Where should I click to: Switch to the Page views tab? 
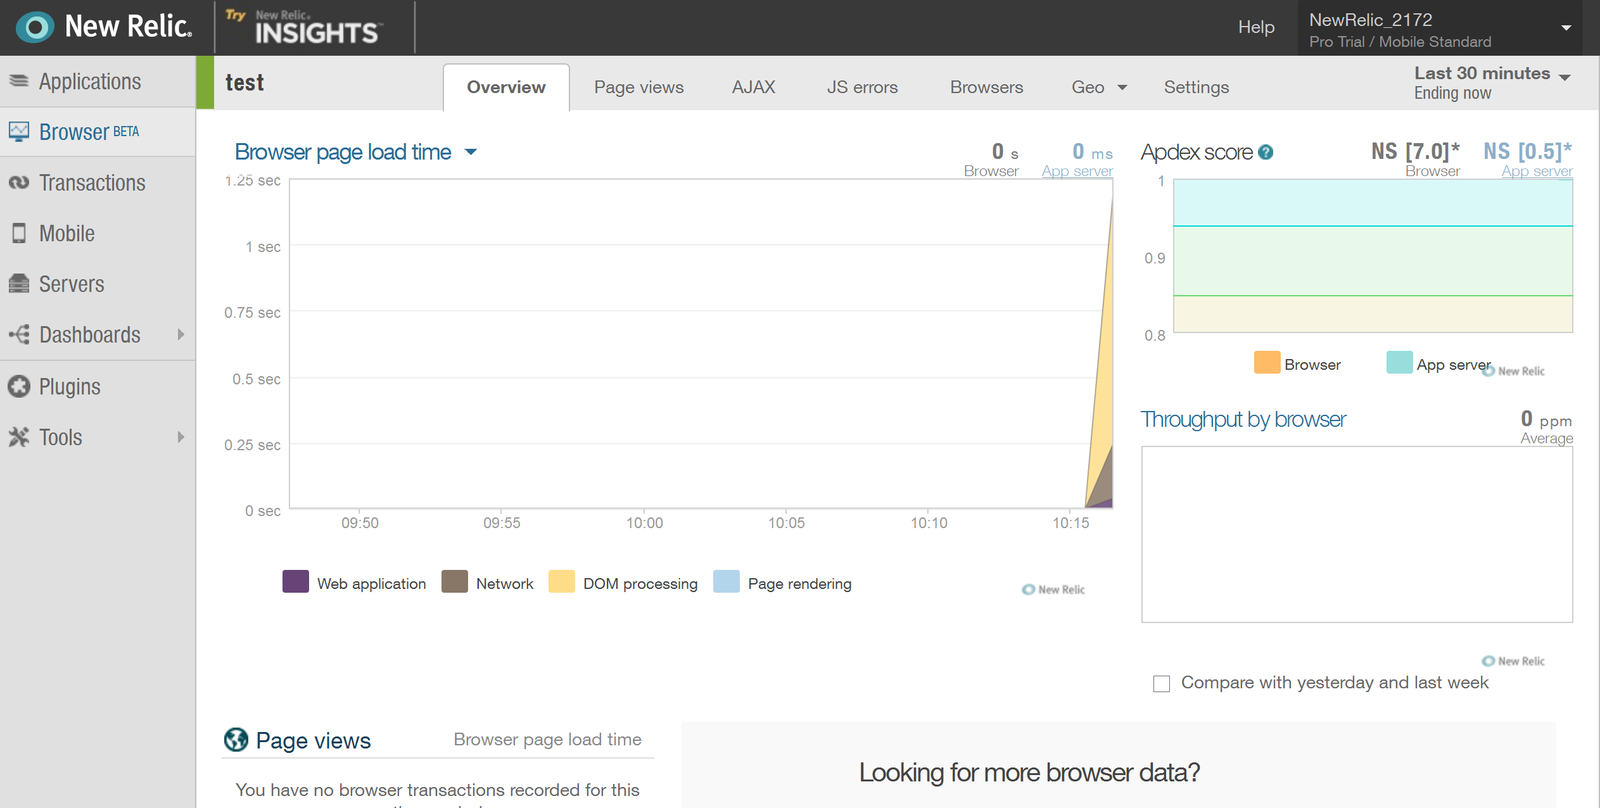coord(639,87)
